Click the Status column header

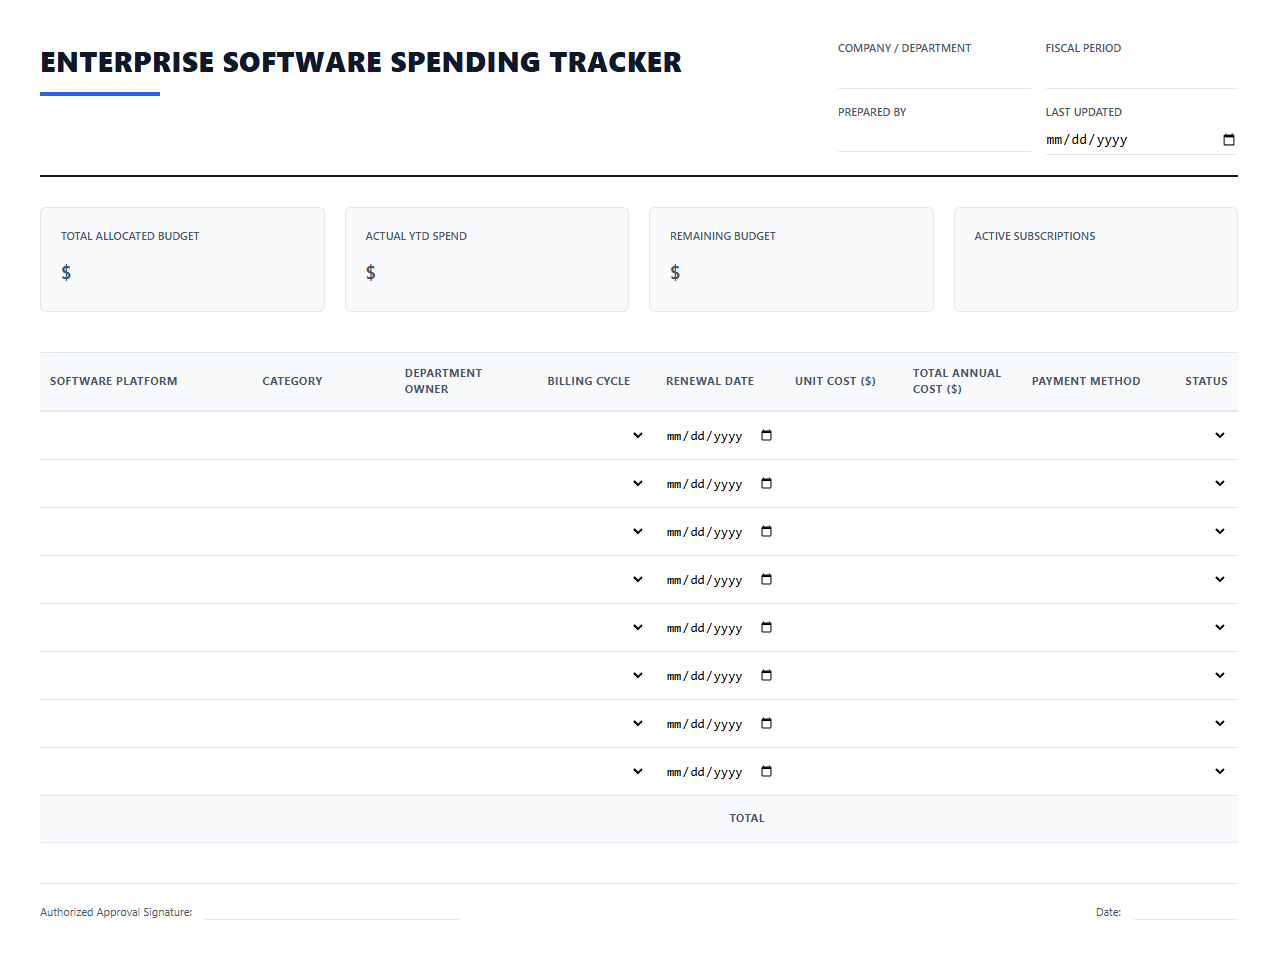[1206, 381]
